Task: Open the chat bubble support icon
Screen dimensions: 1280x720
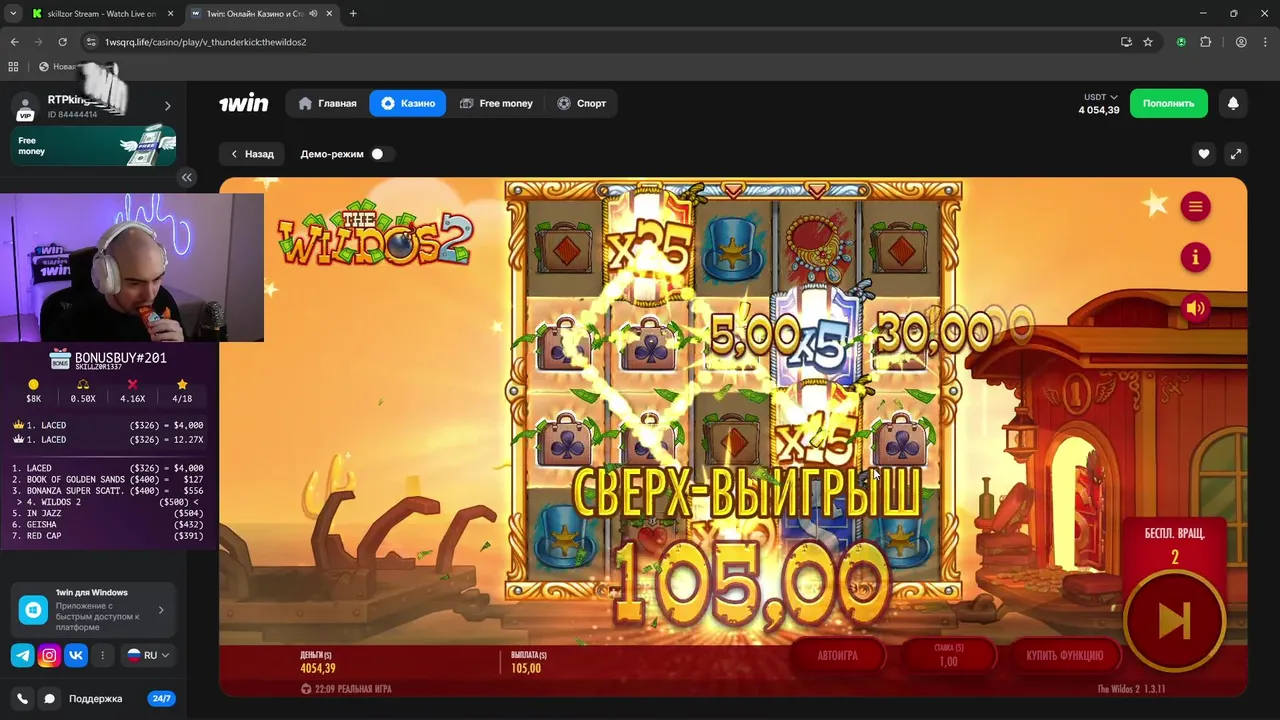Action: click(49, 699)
